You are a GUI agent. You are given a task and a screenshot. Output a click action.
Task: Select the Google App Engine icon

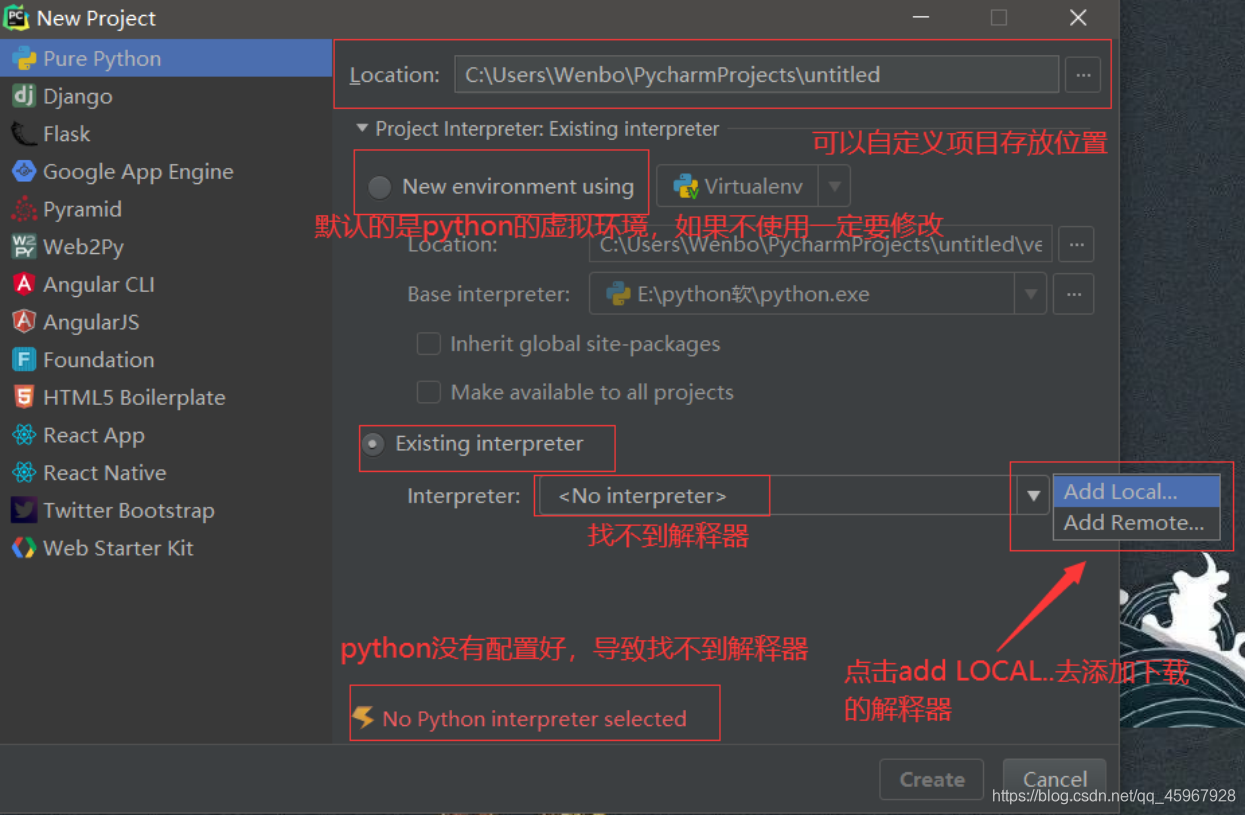tap(24, 172)
